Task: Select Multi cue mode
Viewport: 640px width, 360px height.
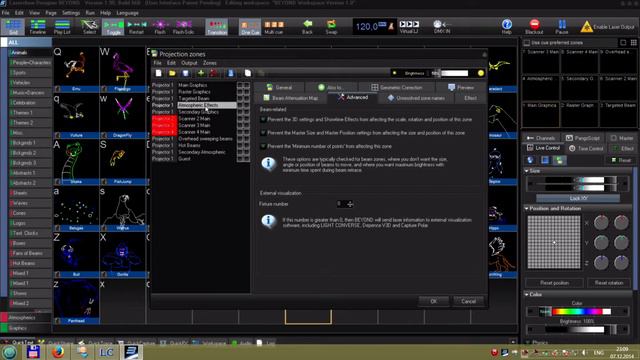Action: click(273, 27)
